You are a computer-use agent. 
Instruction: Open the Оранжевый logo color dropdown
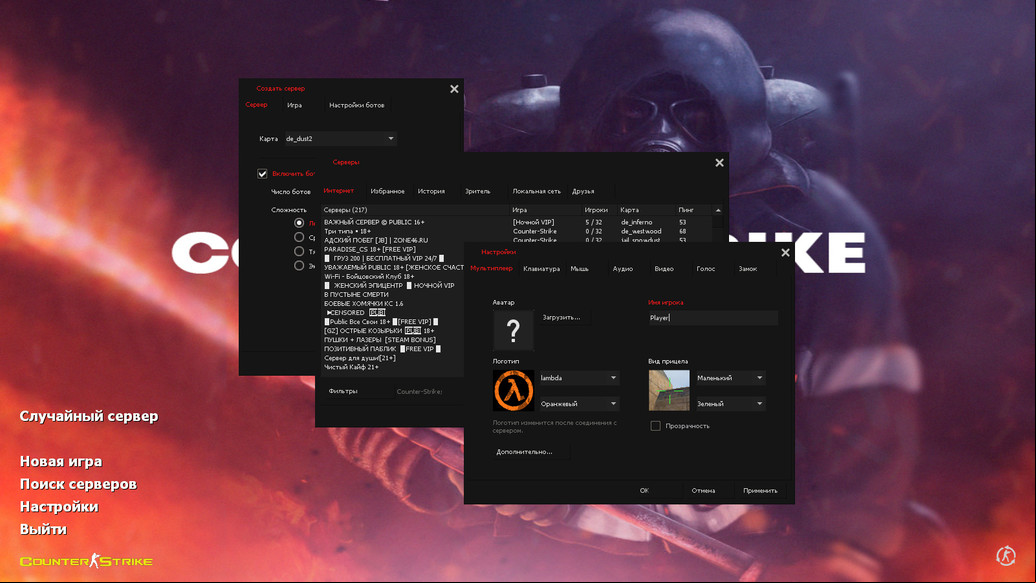pos(579,404)
